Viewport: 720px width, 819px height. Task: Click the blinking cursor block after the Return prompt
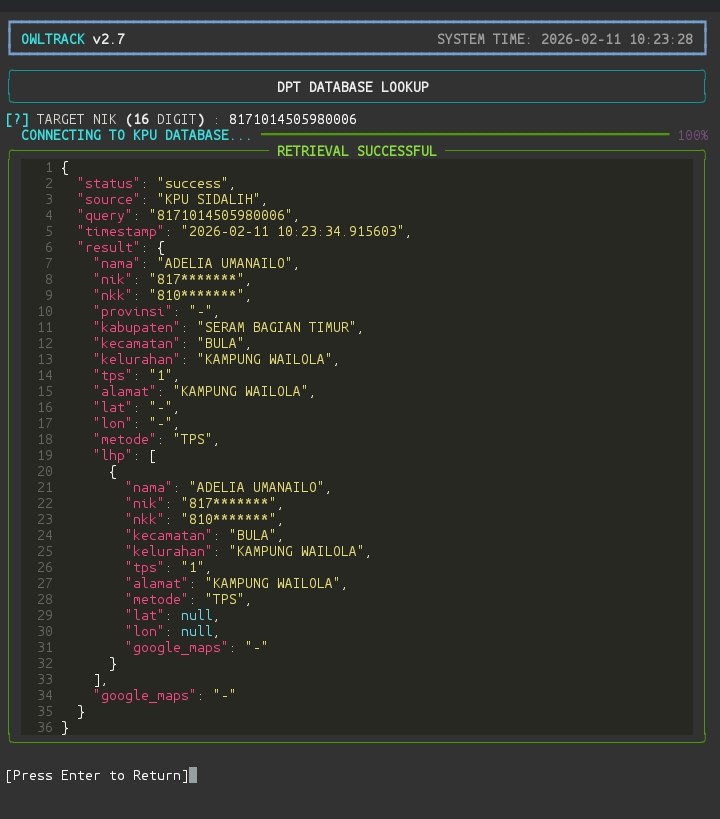tap(193, 775)
